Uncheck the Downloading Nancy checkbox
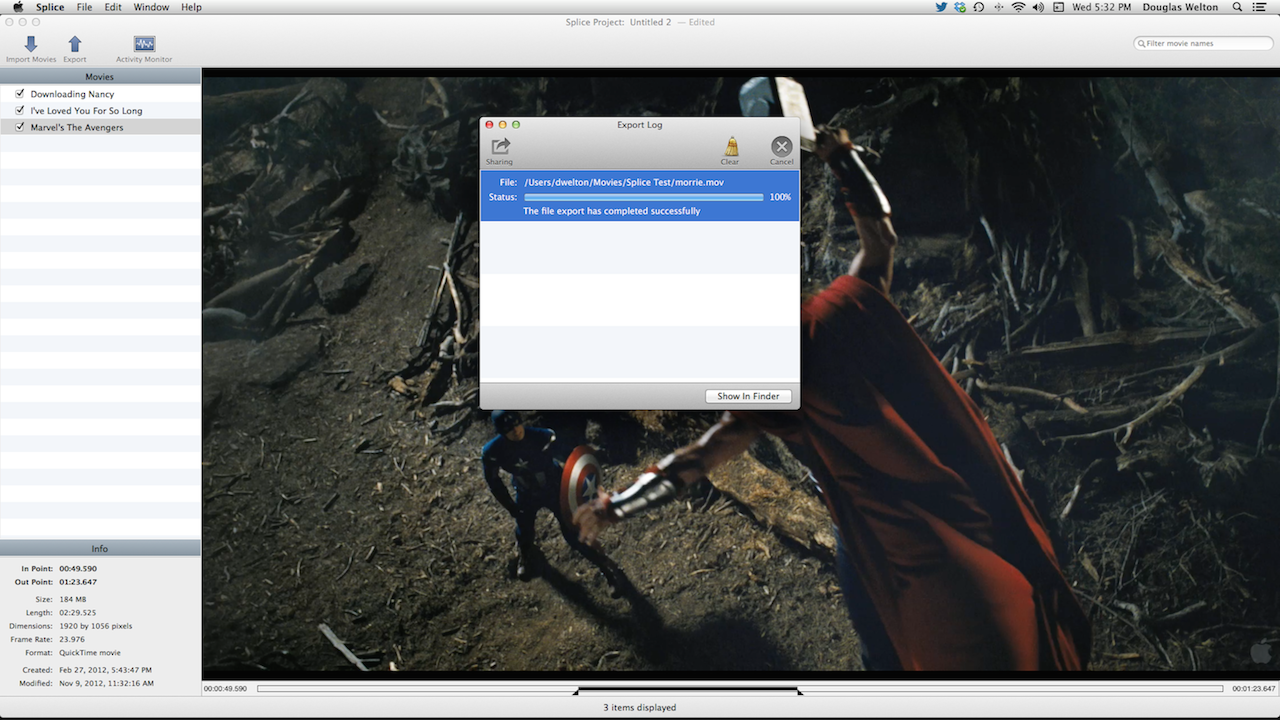Viewport: 1280px width, 720px height. click(19, 93)
